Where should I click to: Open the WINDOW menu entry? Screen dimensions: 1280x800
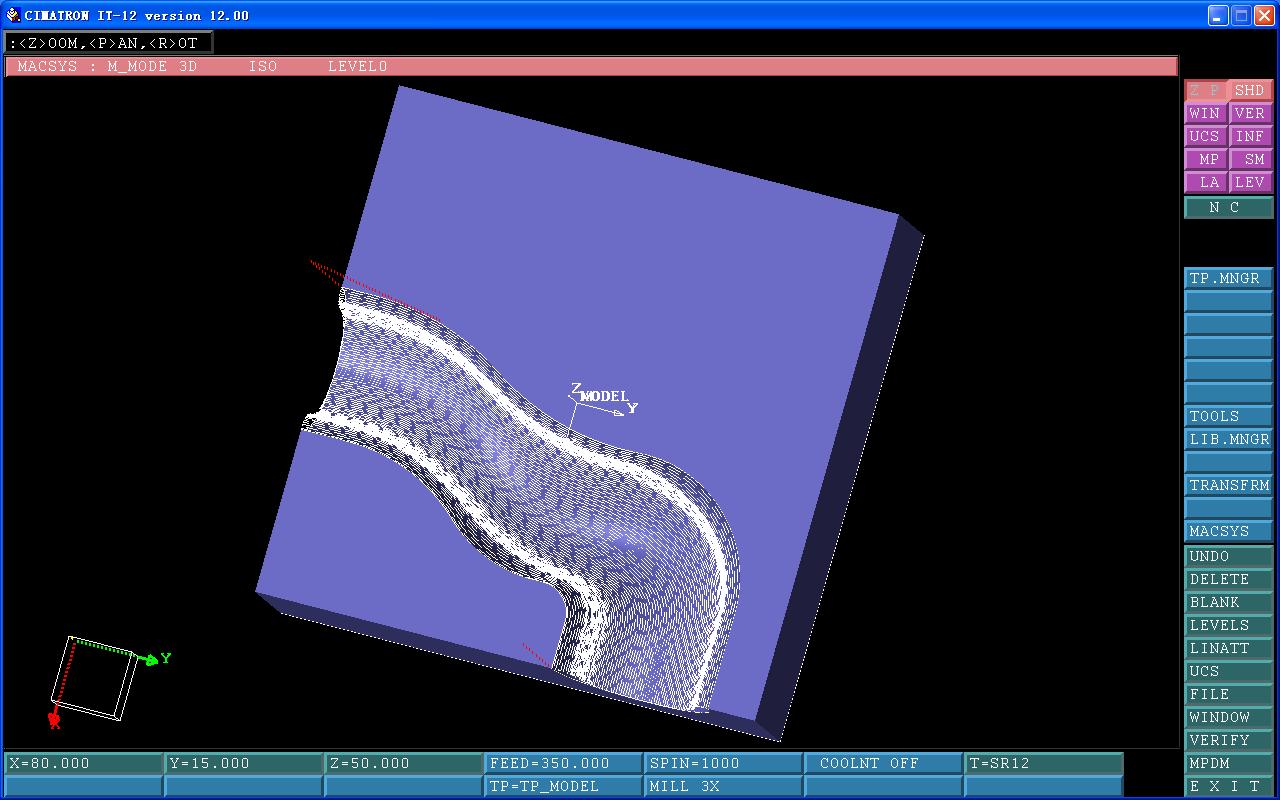coord(1228,717)
